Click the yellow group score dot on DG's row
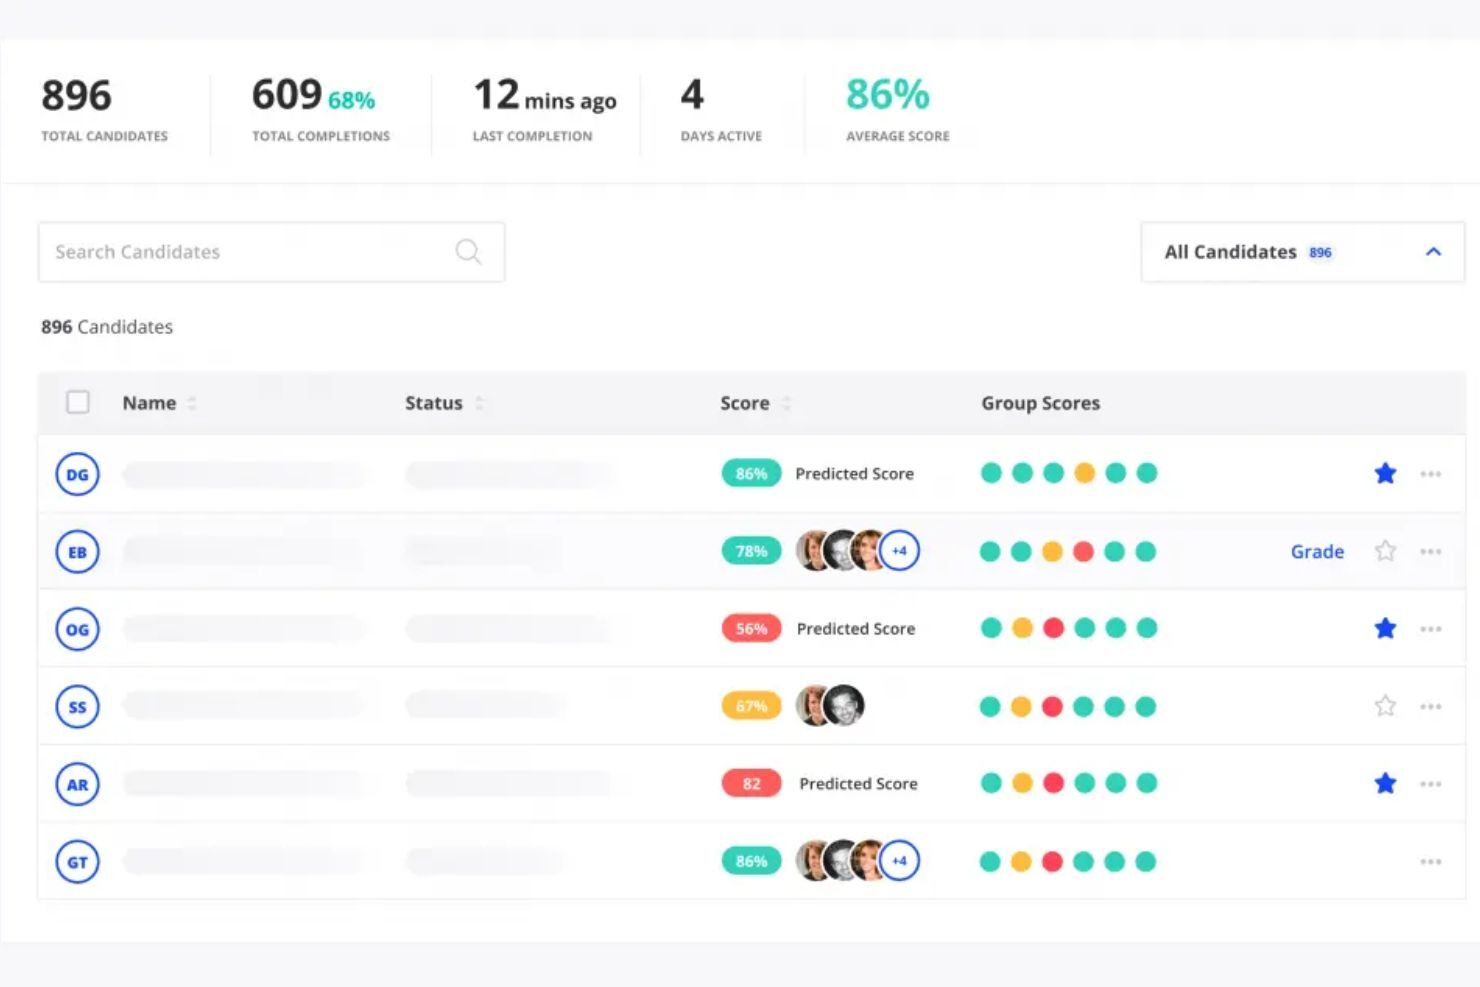Image resolution: width=1480 pixels, height=987 pixels. pos(1084,473)
